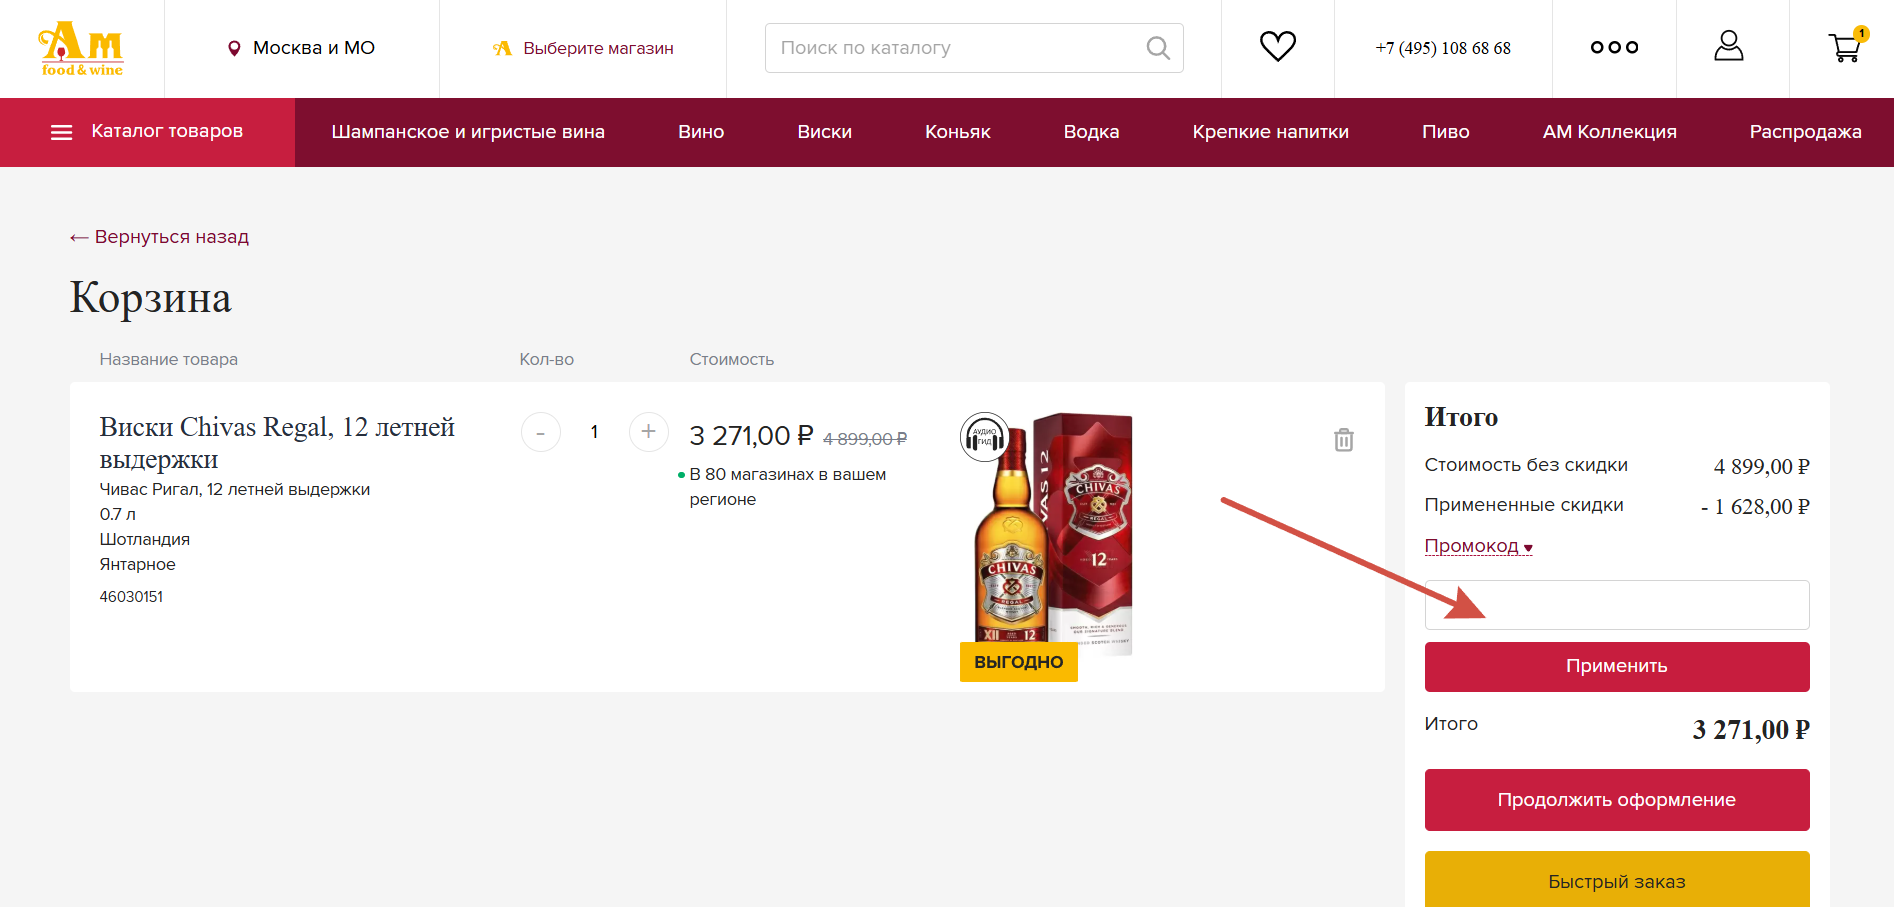Select the Выберите магазин link
Viewport: 1894px width, 907px height.
pos(598,48)
